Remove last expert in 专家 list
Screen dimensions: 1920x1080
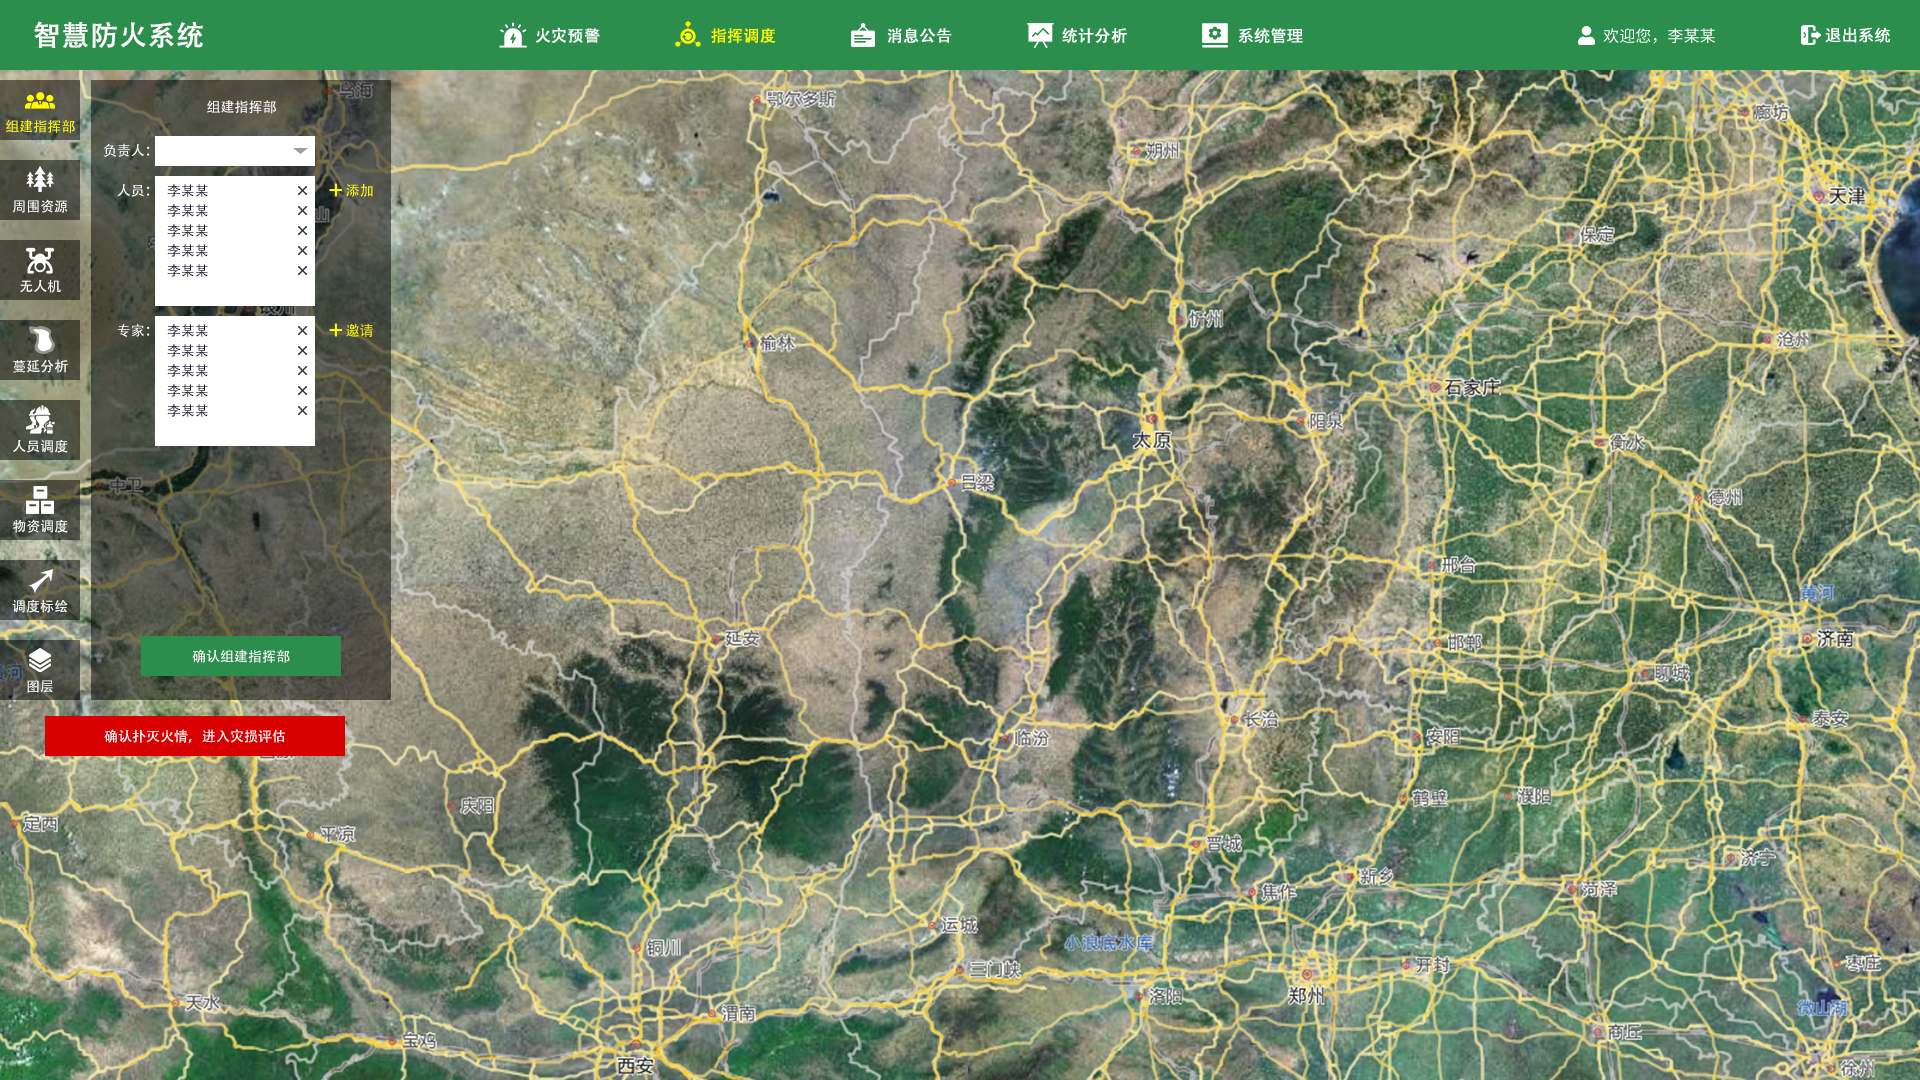302,411
